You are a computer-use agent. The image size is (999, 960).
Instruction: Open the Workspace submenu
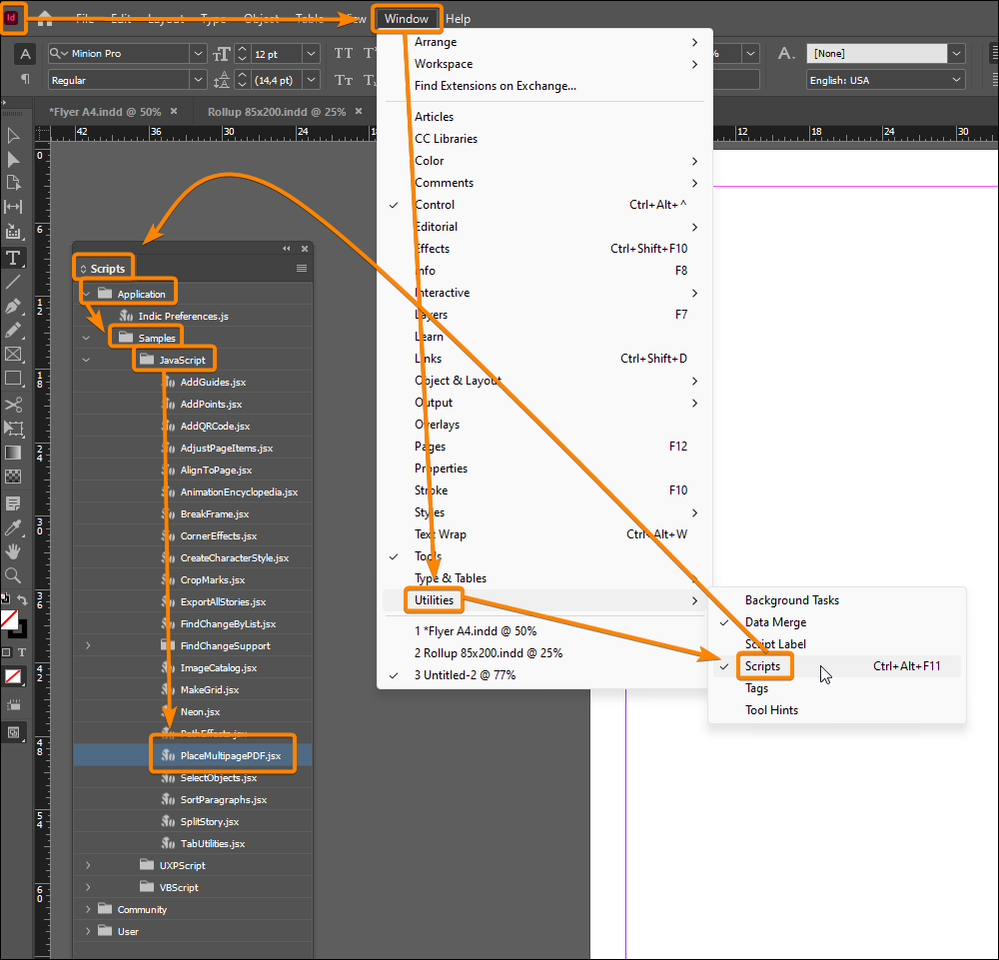545,64
